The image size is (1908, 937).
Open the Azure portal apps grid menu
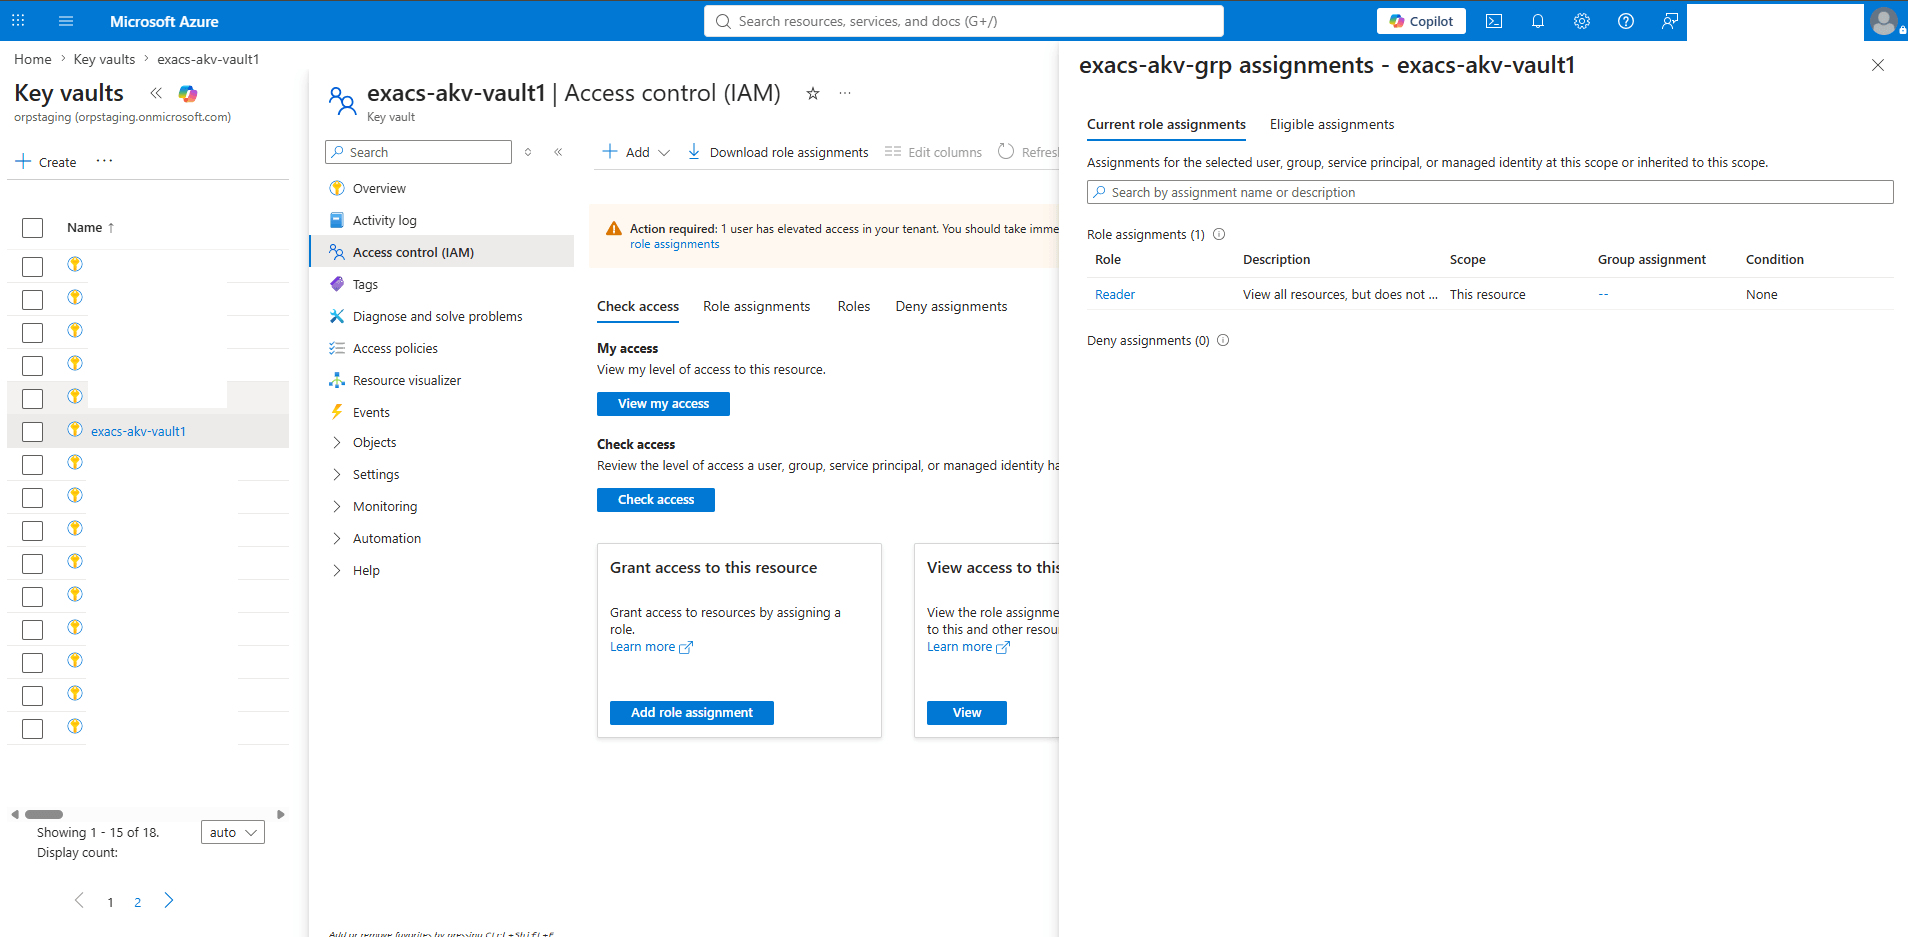(18, 21)
